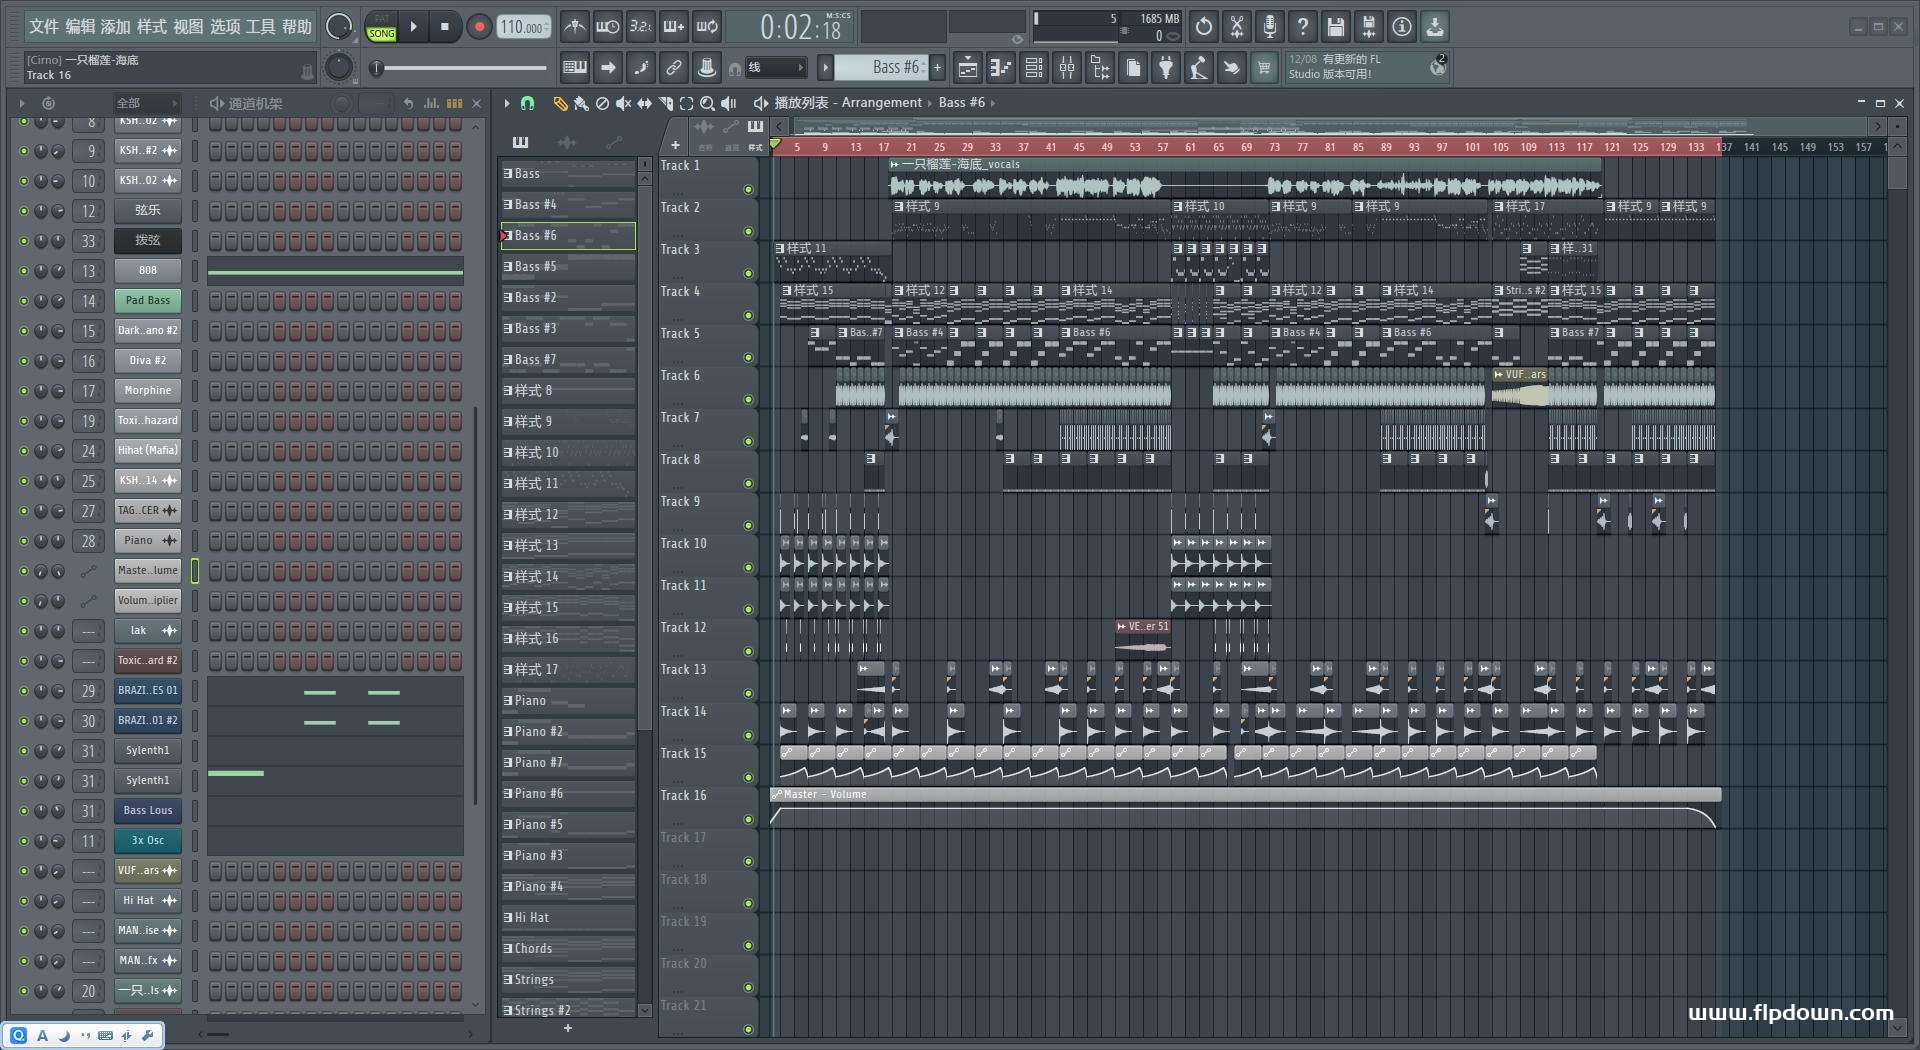This screenshot has width=1920, height=1050.
Task: Toggle mute LED on Track 3
Action: [x=748, y=273]
